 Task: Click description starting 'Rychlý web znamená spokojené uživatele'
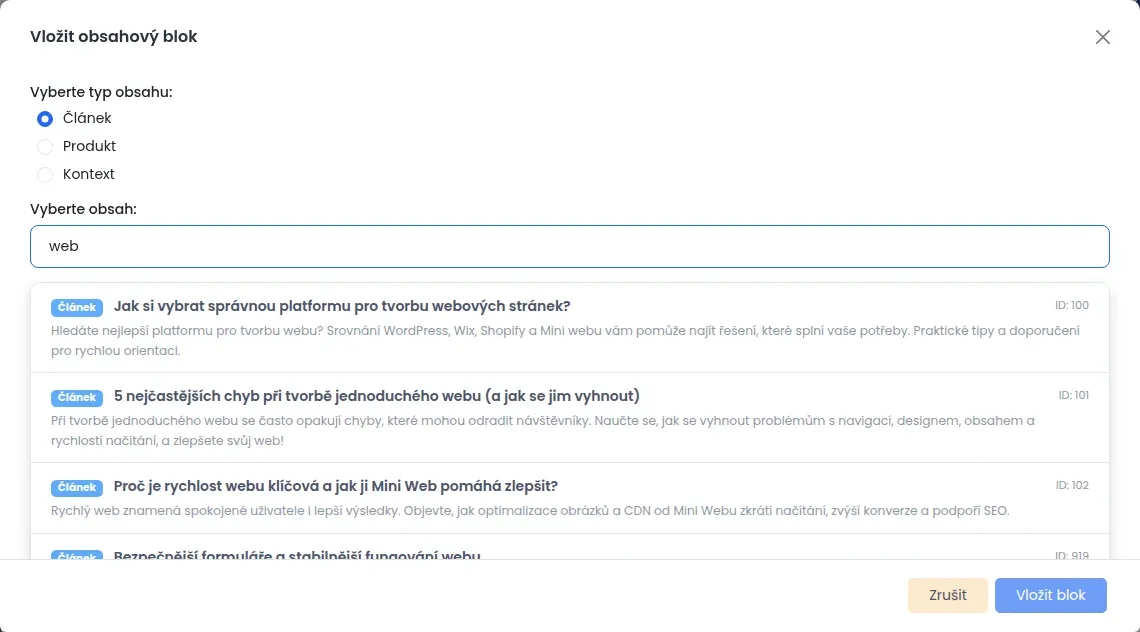(x=530, y=511)
